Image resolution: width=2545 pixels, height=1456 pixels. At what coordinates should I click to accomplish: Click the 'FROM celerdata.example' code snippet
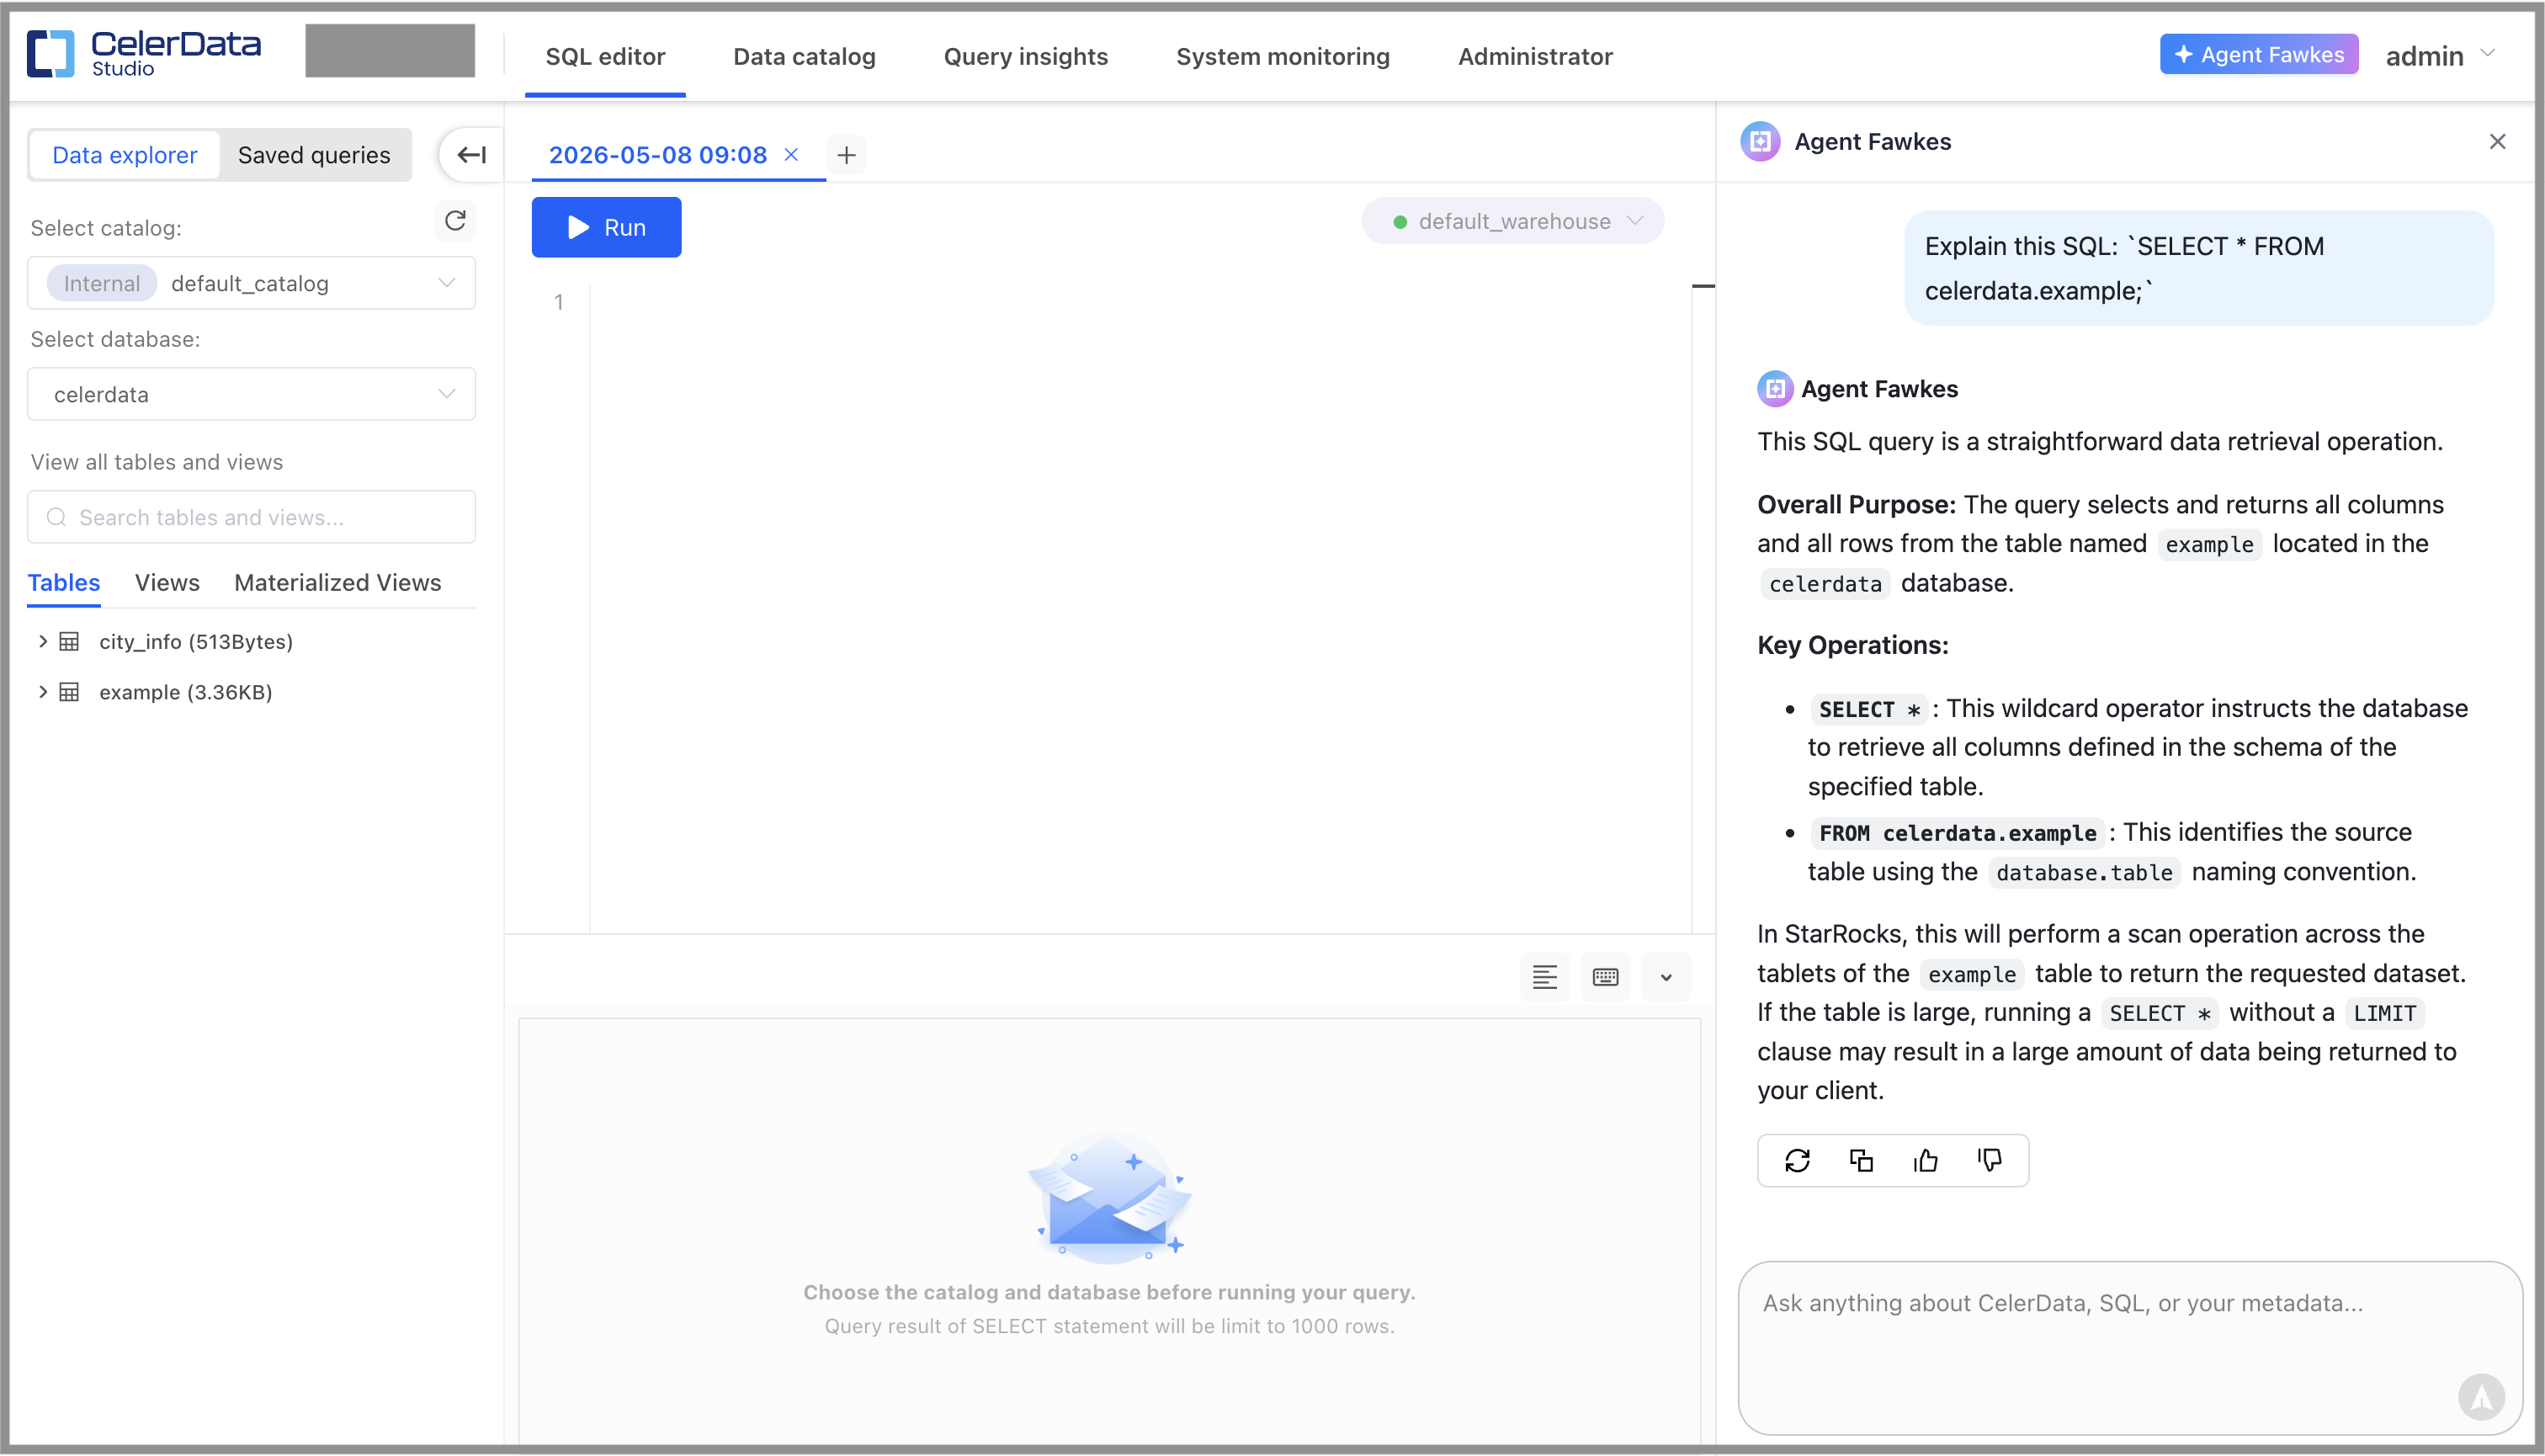pyautogui.click(x=1957, y=833)
